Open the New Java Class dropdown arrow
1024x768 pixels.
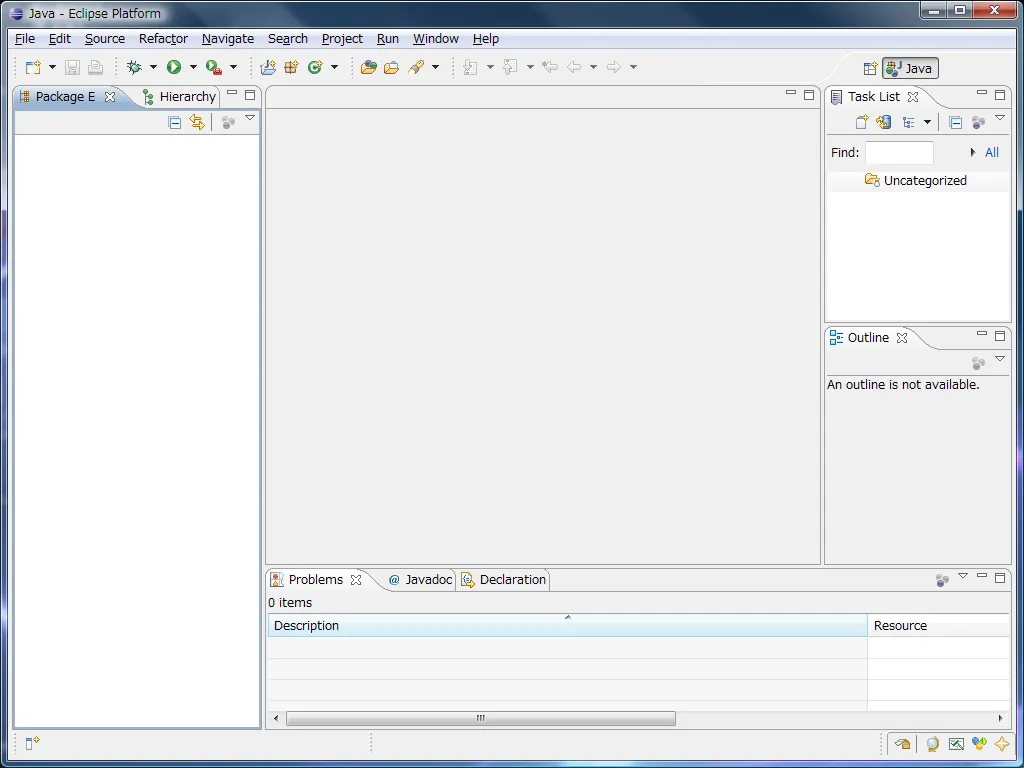334,67
